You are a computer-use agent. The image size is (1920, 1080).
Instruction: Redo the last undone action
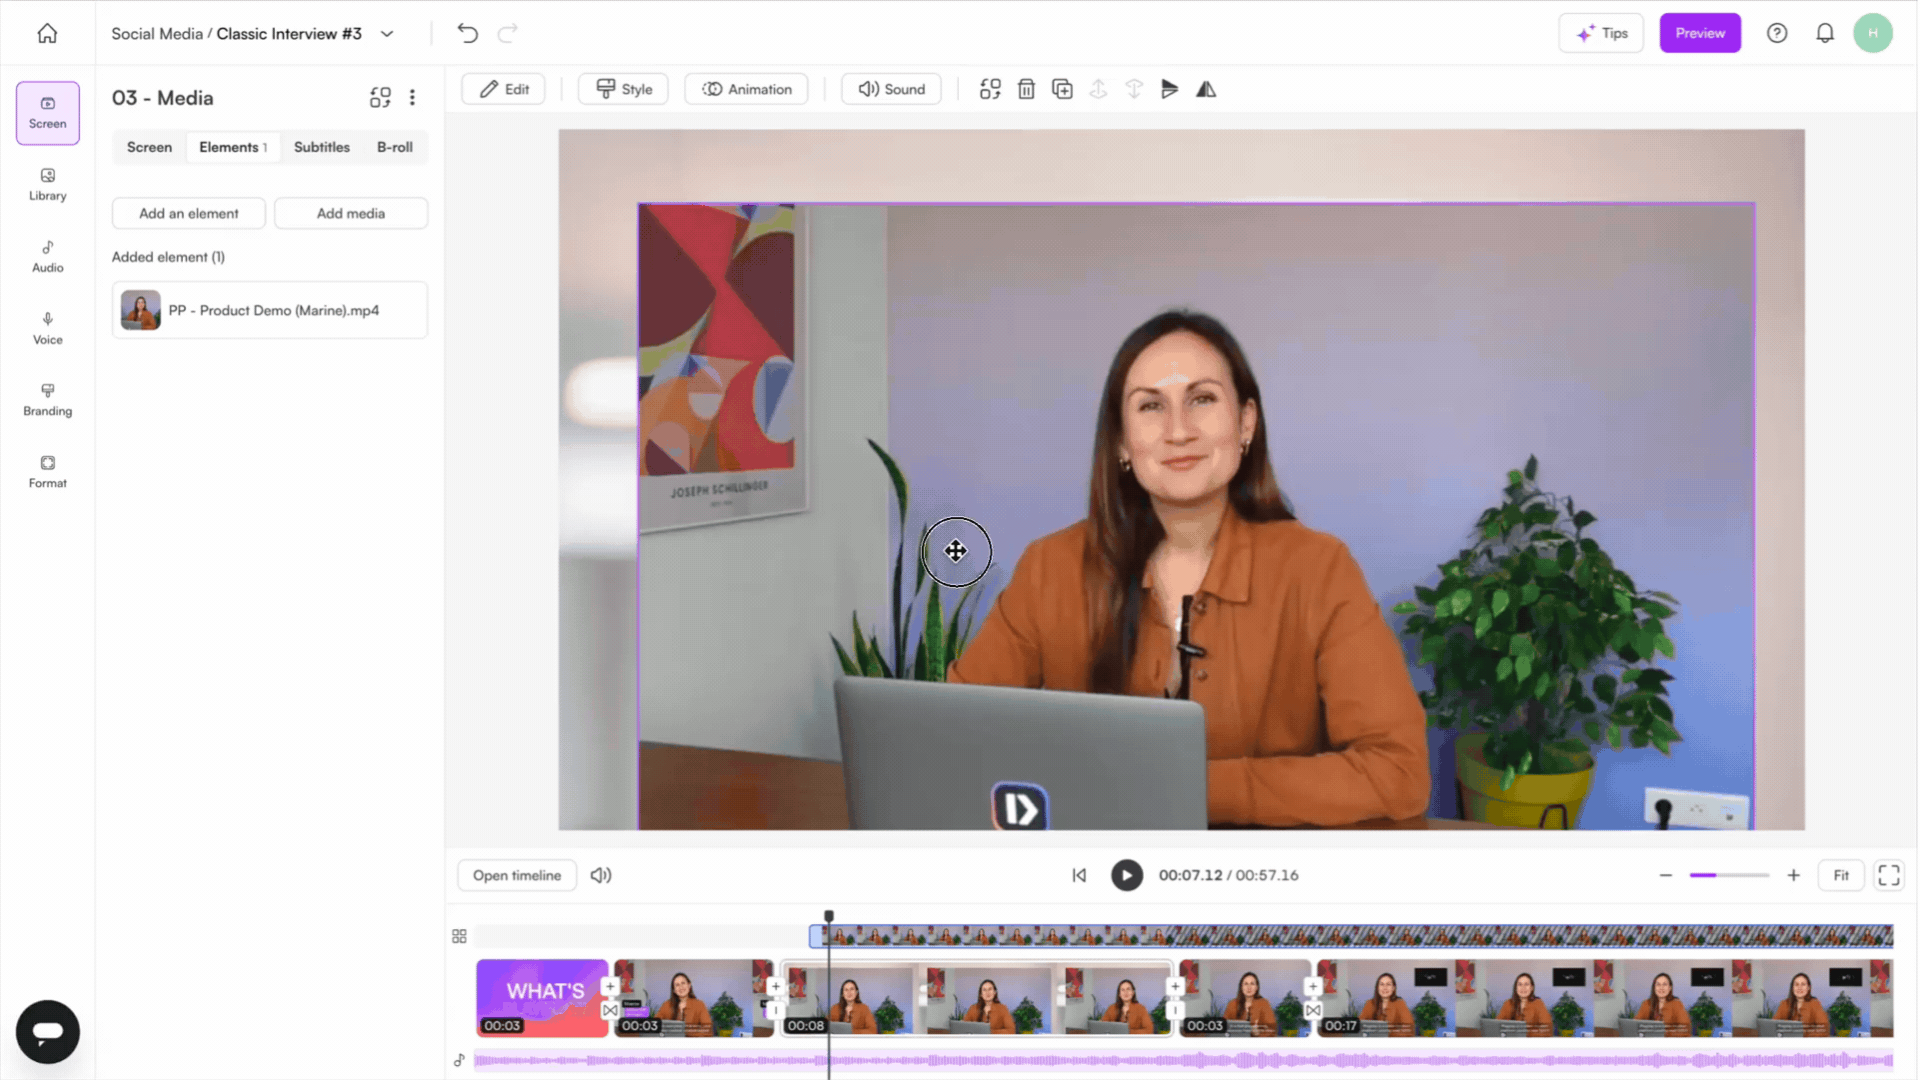(508, 33)
